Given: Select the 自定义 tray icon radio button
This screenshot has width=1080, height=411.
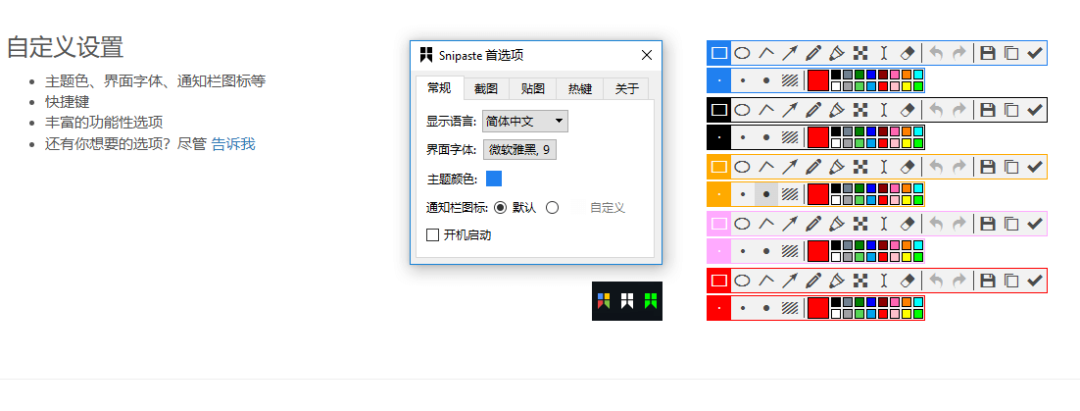Looking at the screenshot, I should 552,207.
